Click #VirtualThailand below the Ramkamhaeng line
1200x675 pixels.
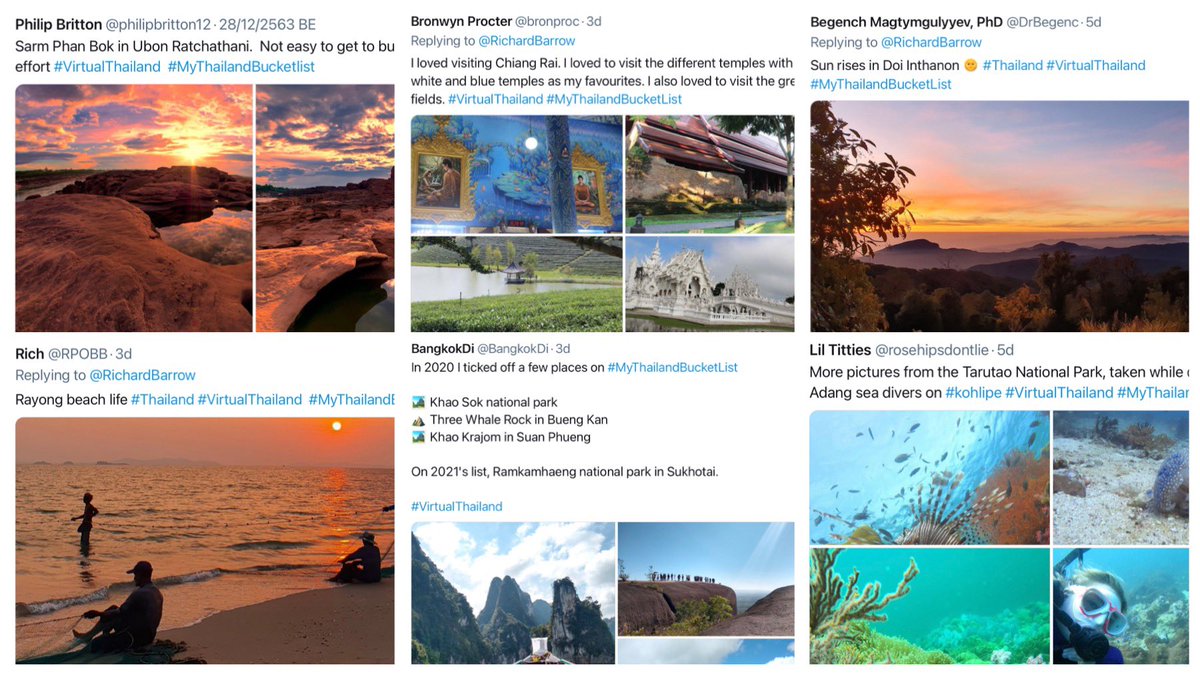tap(457, 507)
